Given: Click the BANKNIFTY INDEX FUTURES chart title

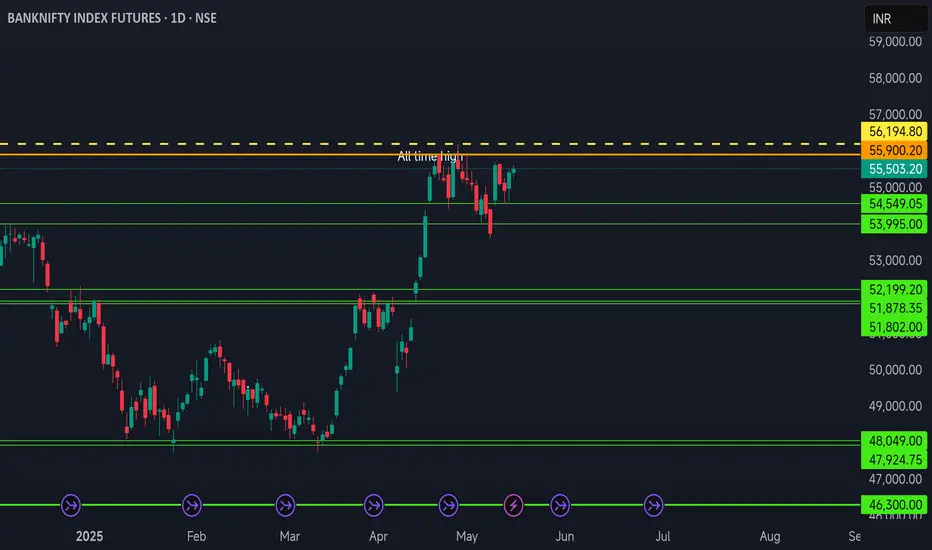Looking at the screenshot, I should click(112, 18).
